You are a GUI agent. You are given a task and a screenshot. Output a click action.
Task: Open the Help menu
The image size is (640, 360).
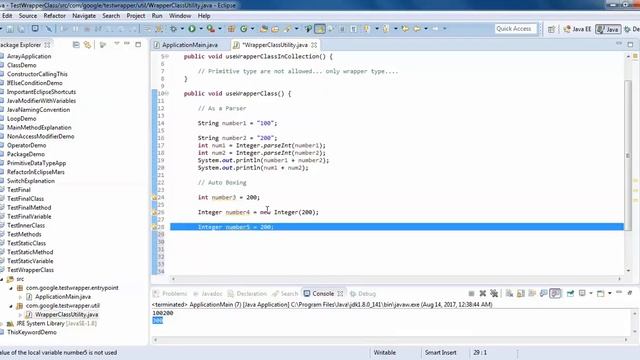point(204,16)
